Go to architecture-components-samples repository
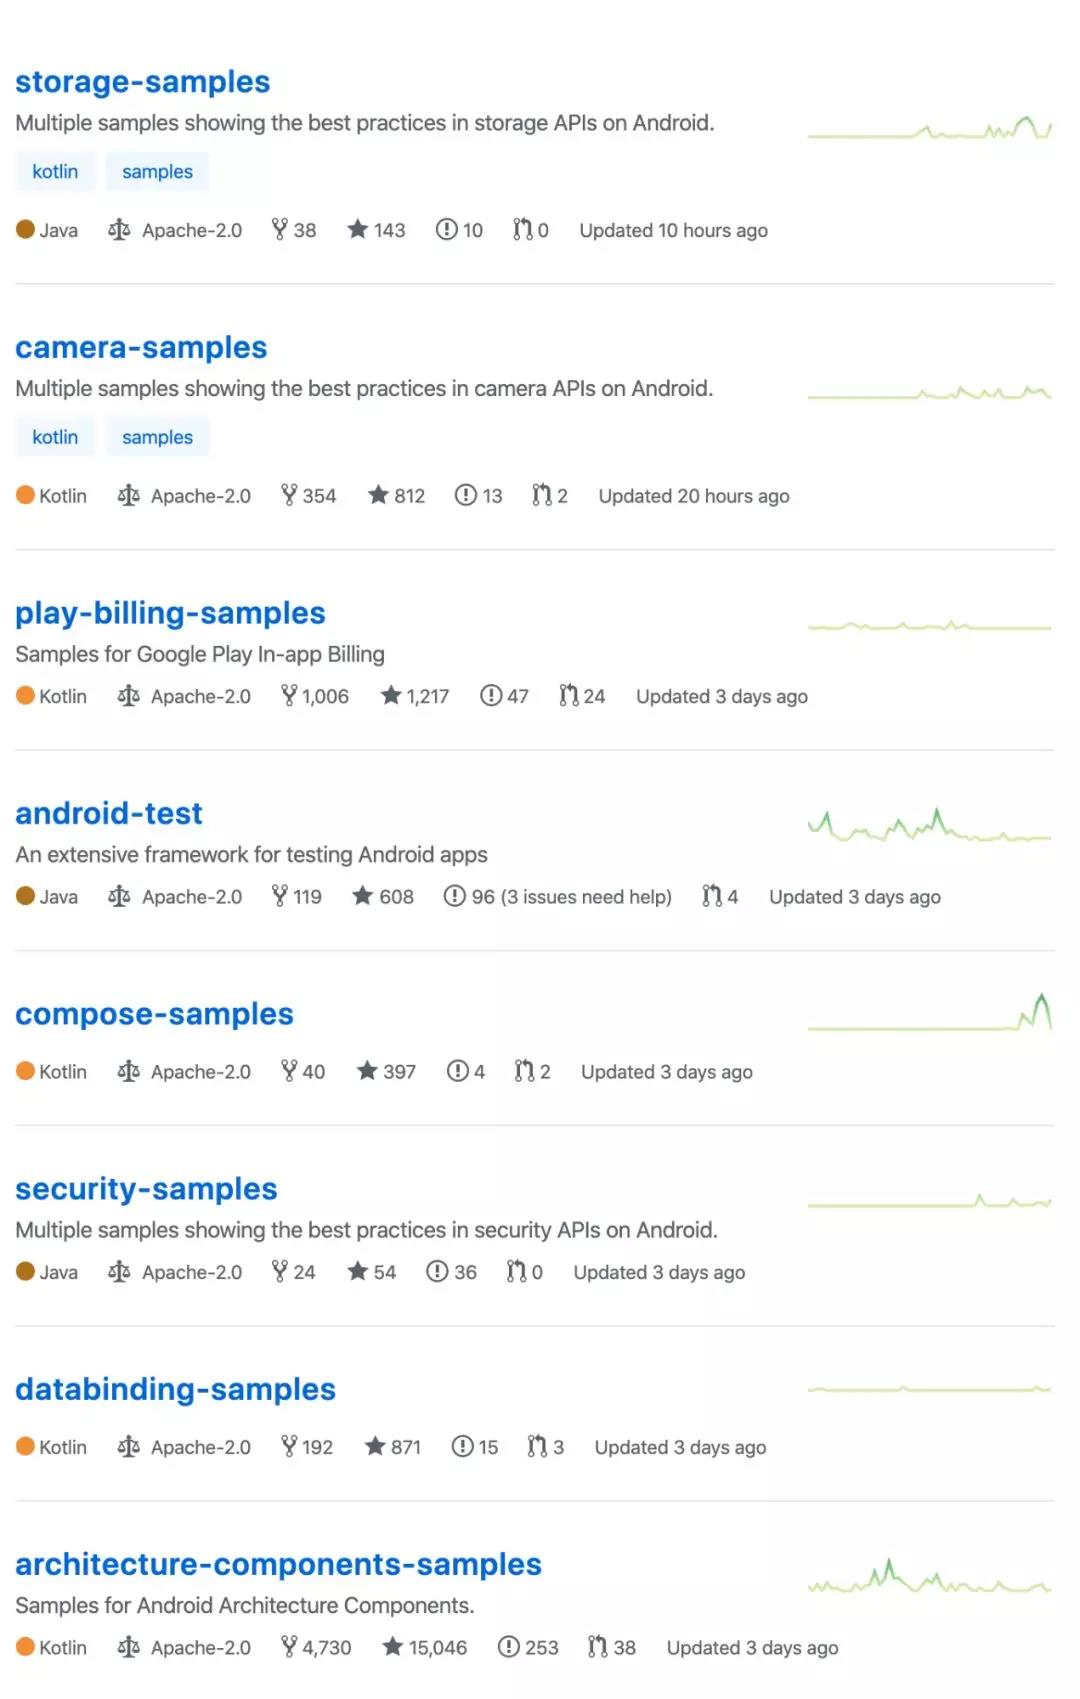Viewport: 1080px width, 1699px height. [278, 1565]
